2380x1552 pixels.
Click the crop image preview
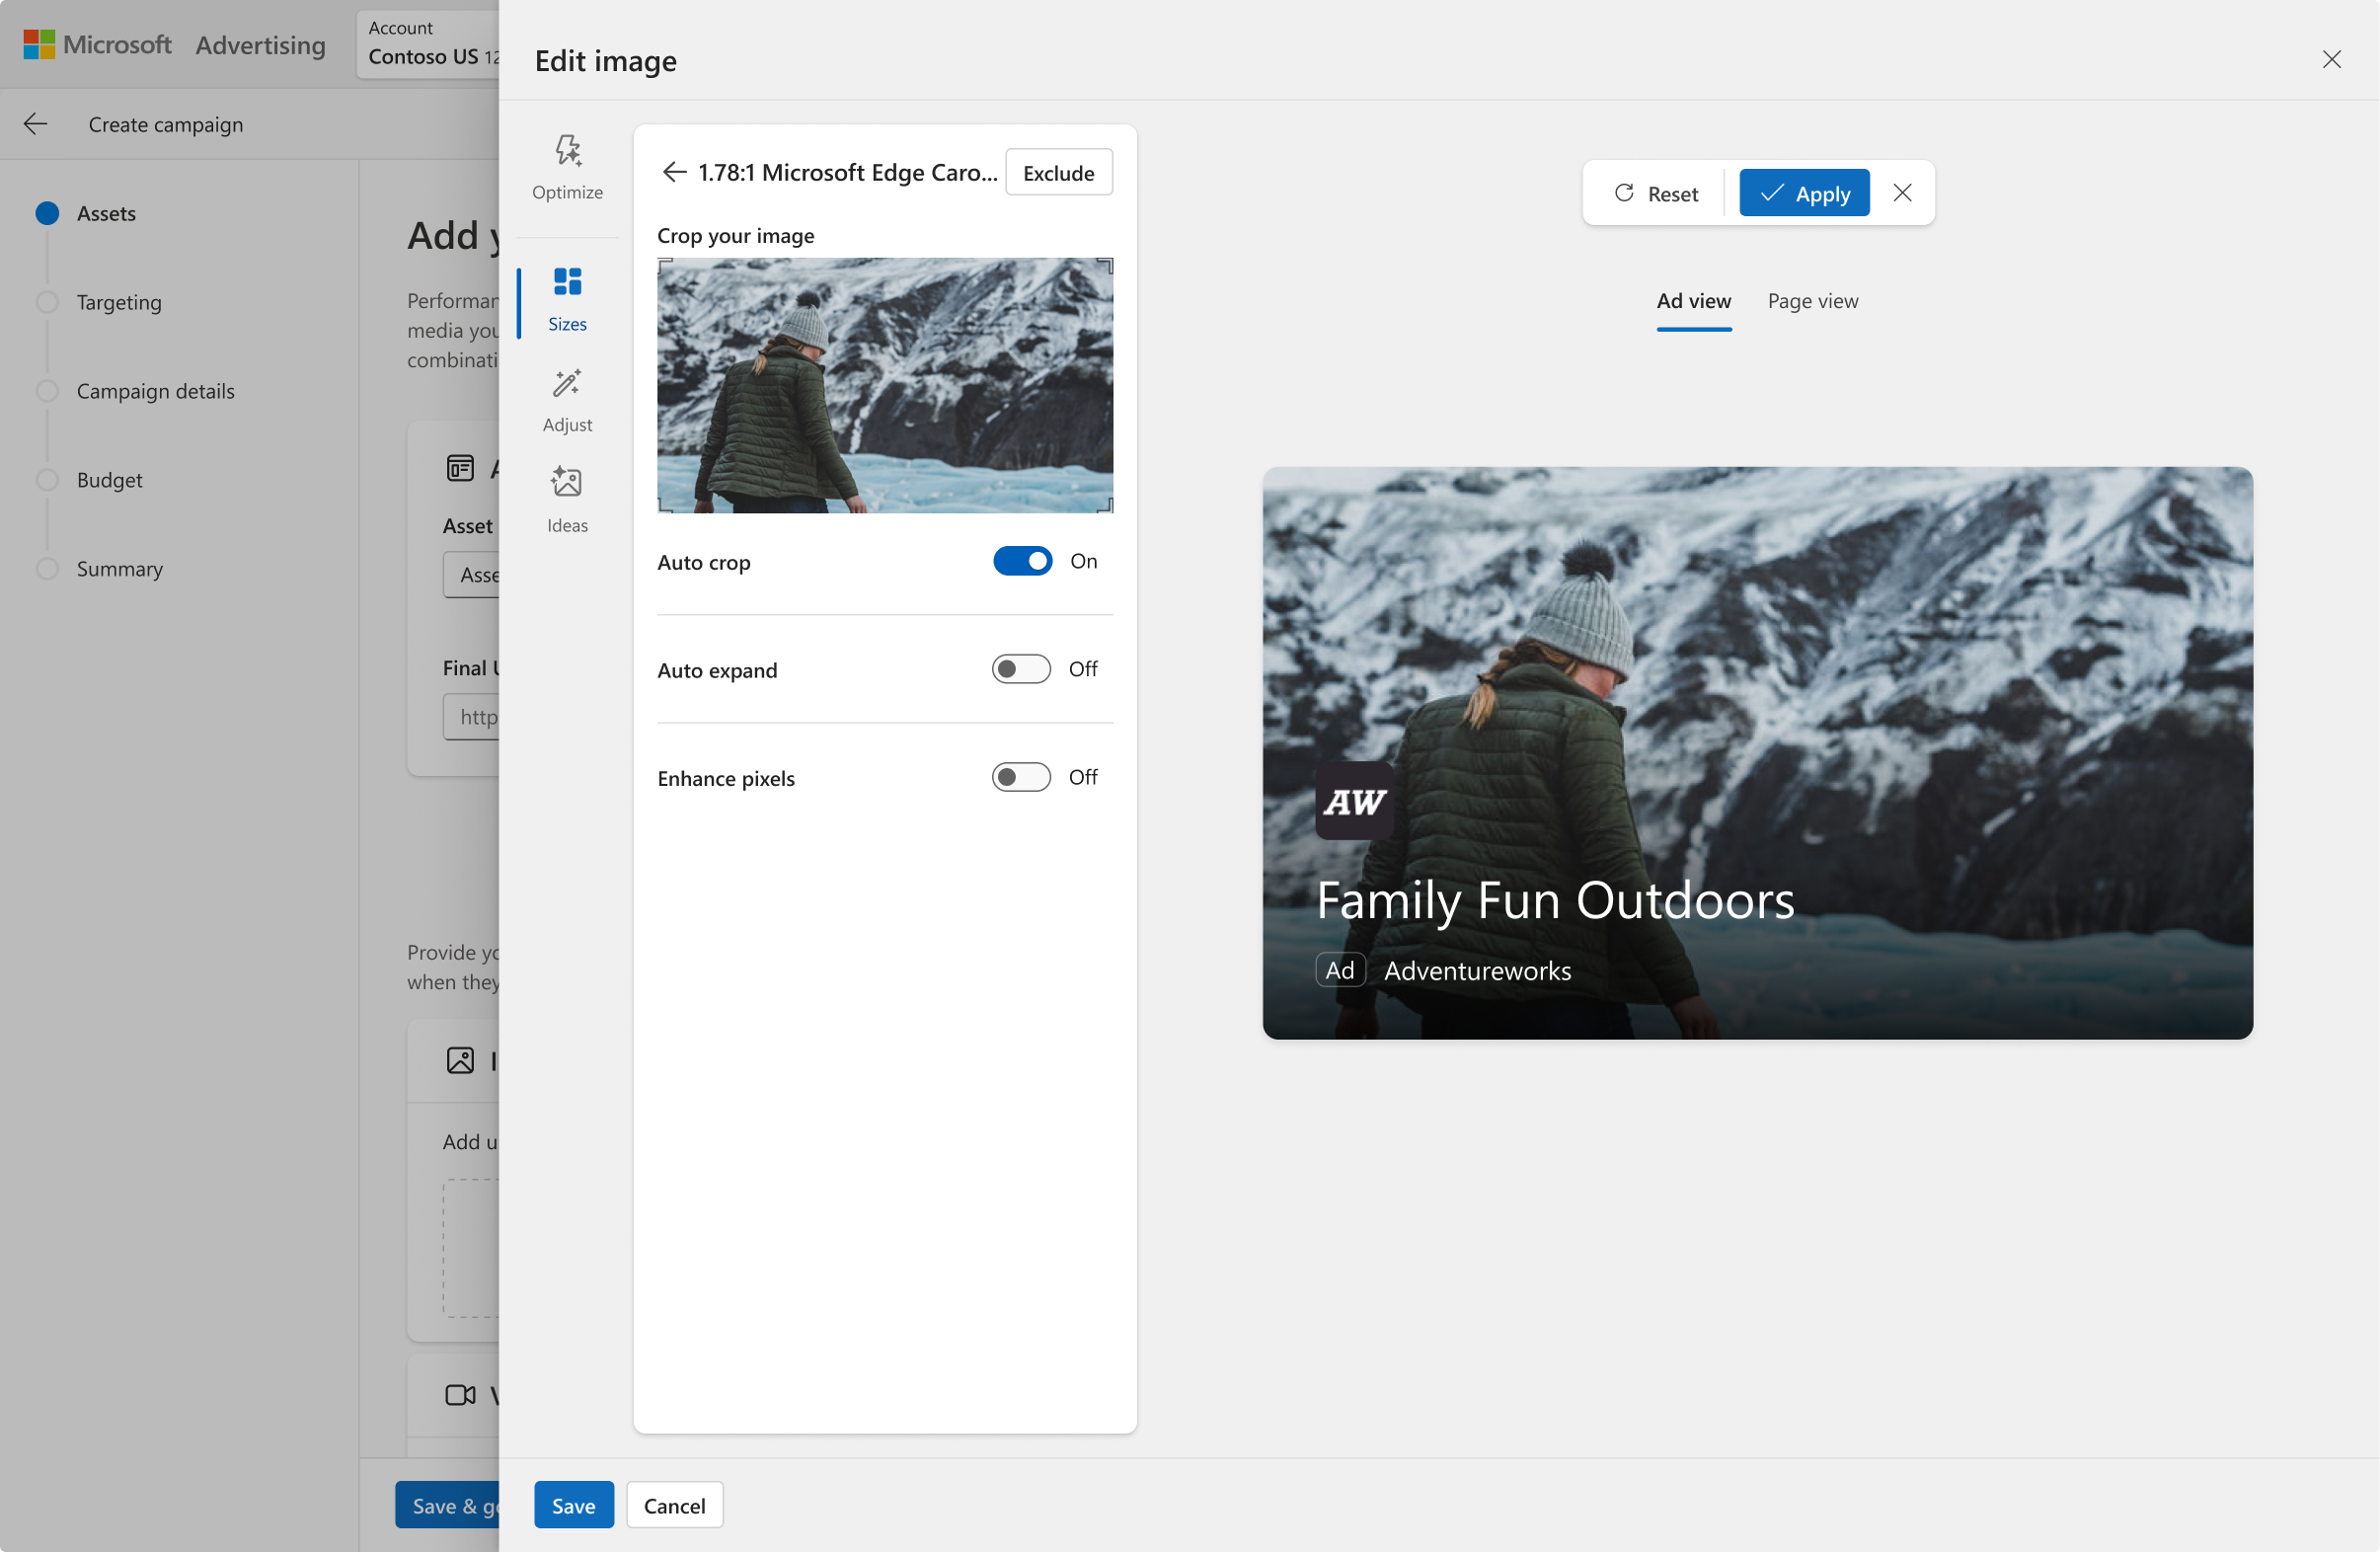point(885,386)
